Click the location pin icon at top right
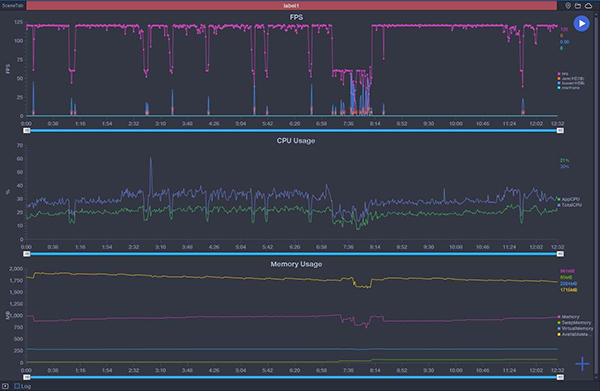The width and height of the screenshot is (600, 391). click(x=568, y=5)
